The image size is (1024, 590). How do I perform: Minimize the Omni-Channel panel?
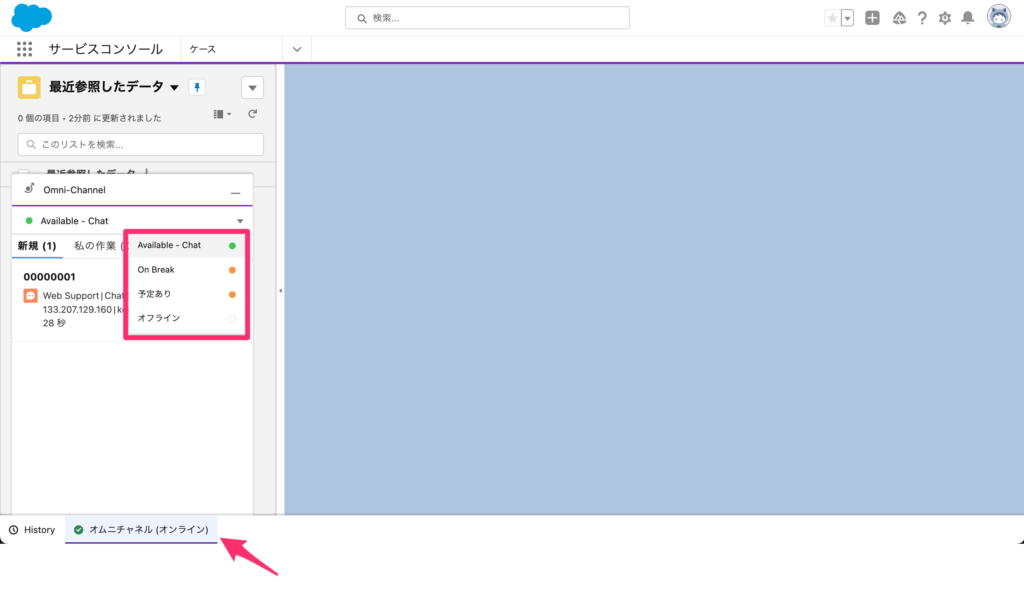pos(235,191)
